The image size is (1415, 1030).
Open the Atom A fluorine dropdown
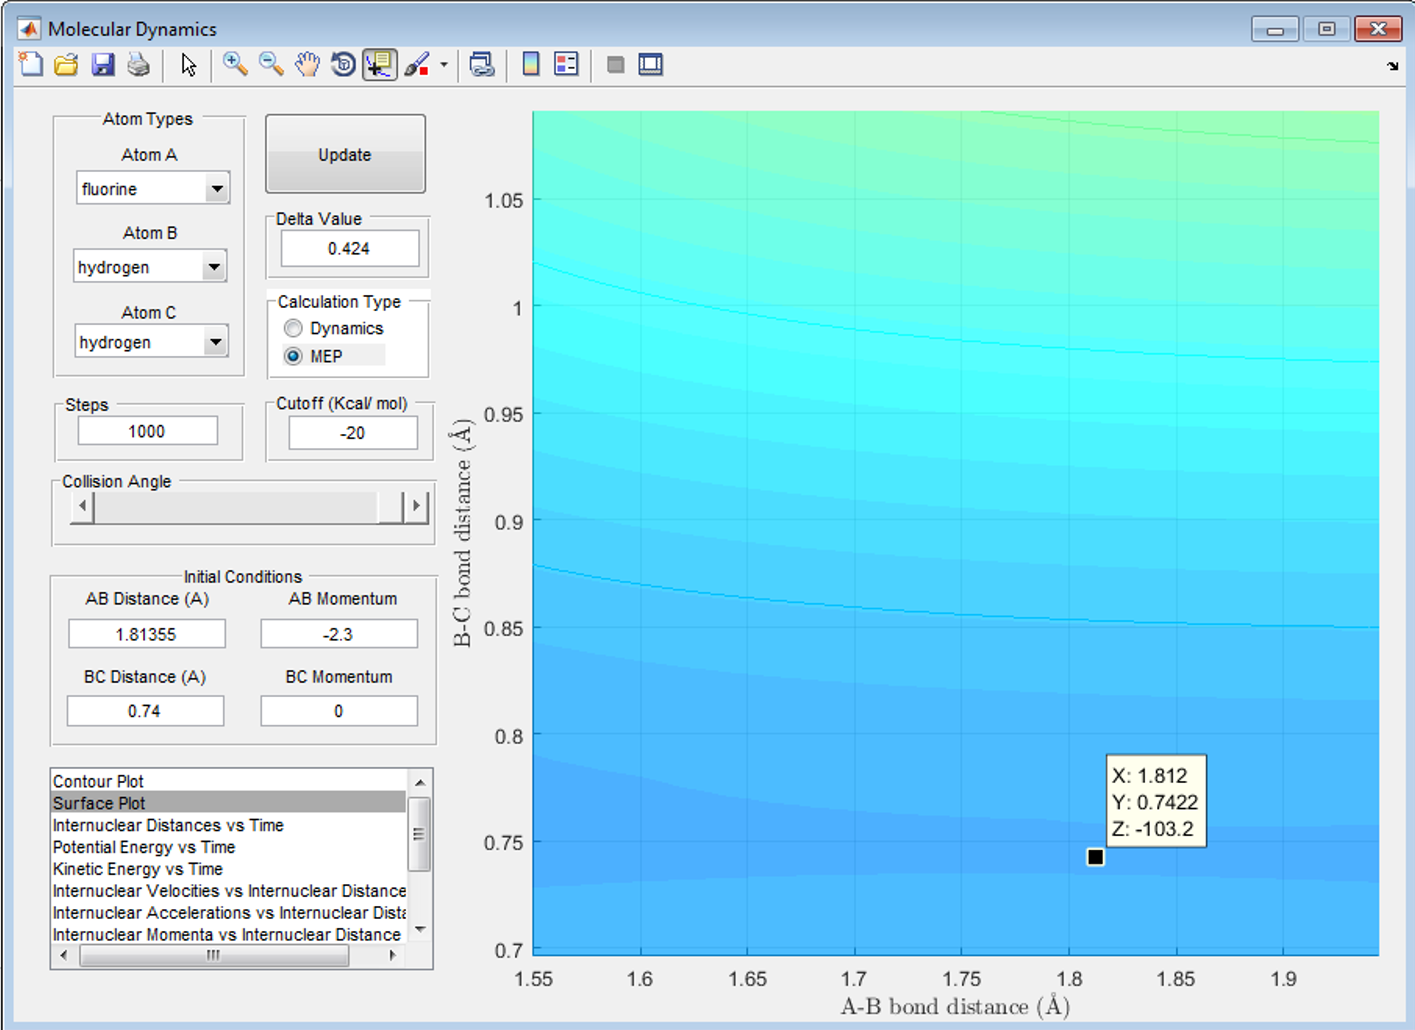click(x=217, y=189)
